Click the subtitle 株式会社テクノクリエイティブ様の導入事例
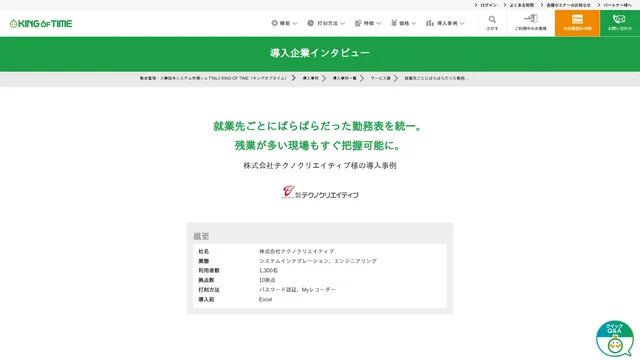 click(320, 166)
